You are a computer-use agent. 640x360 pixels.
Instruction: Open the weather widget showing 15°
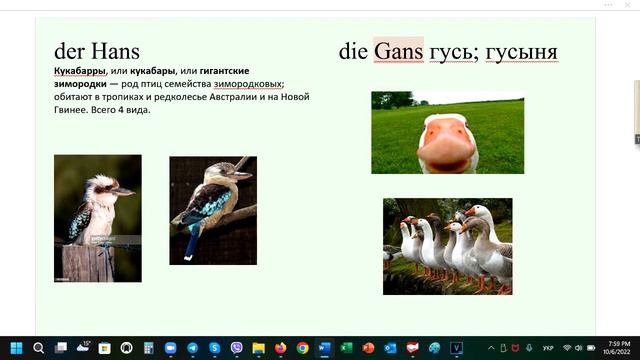[x=83, y=347]
